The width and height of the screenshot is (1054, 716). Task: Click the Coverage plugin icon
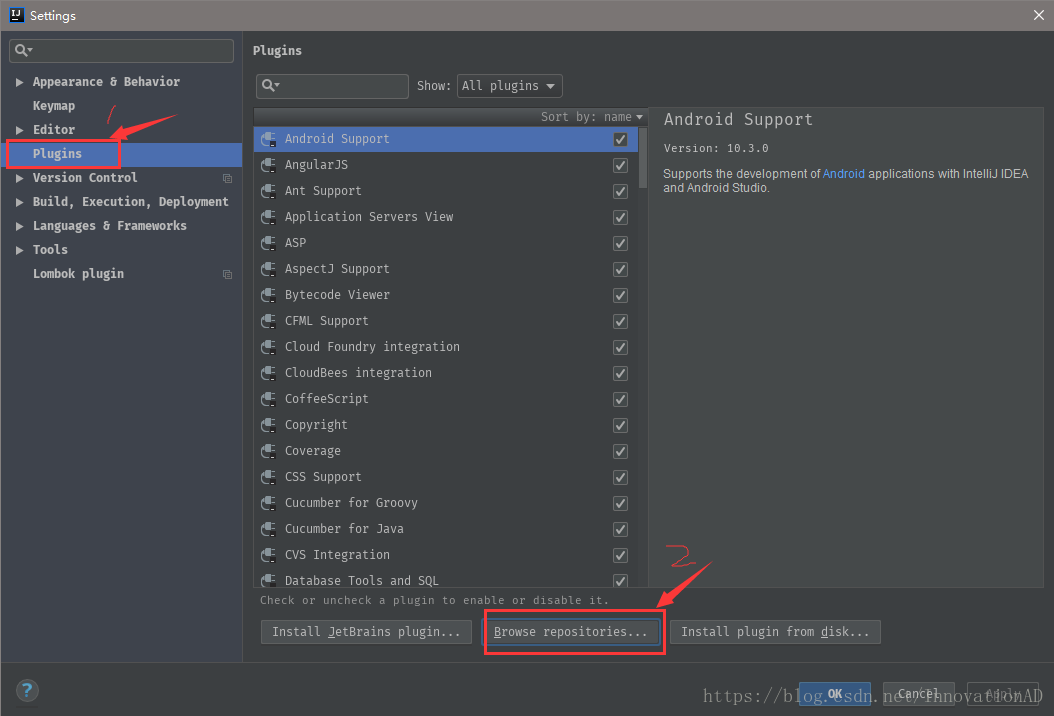coord(268,451)
